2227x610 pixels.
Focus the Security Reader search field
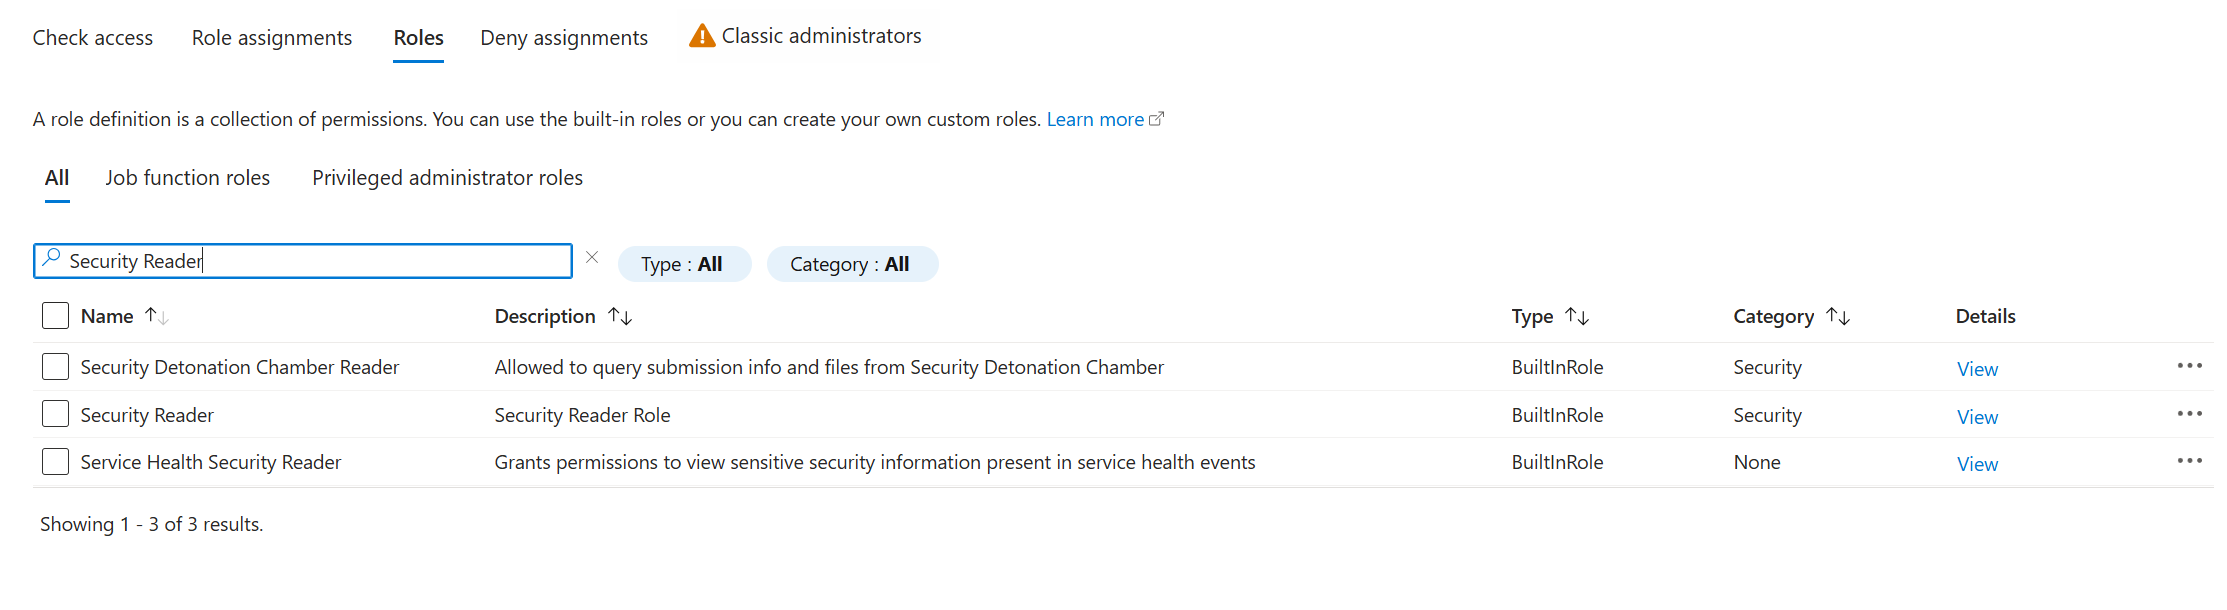click(x=303, y=261)
